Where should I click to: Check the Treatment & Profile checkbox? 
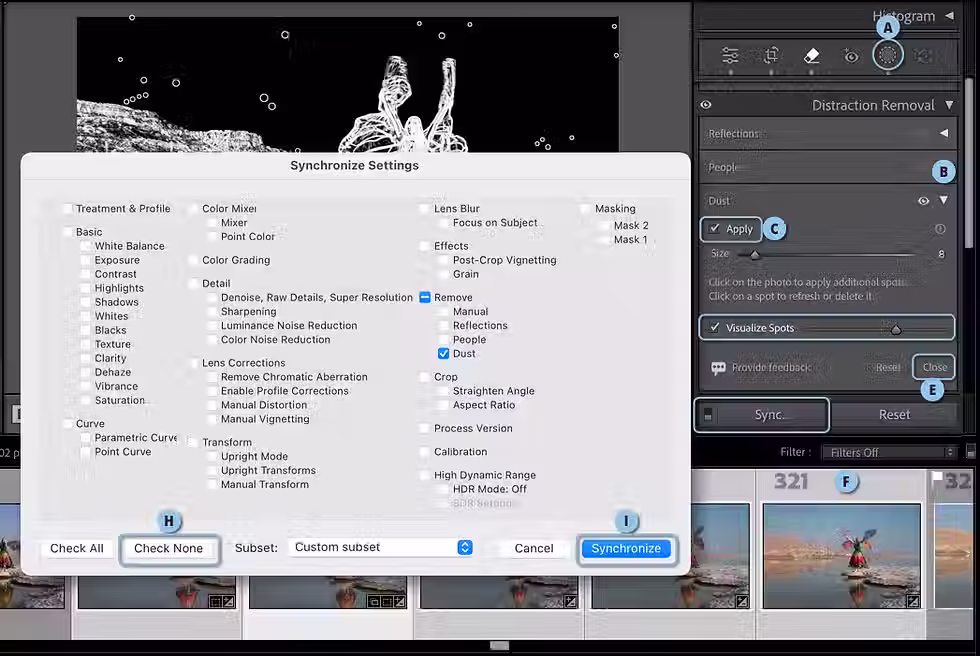click(x=67, y=209)
